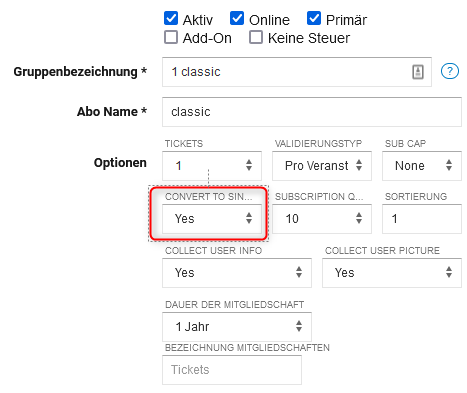Screen dimensions: 467x393
Task: Click the Tickets dropdown arrow icon
Action: pos(249,165)
